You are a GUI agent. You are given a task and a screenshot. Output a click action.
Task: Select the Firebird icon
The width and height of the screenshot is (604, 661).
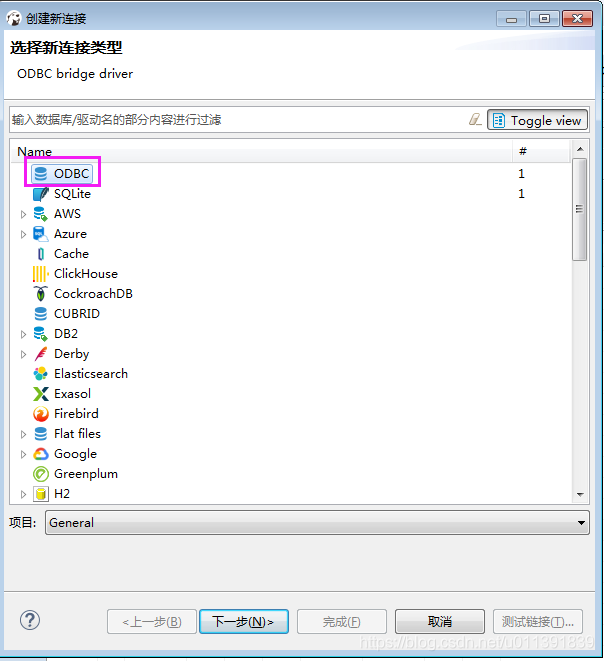pyautogui.click(x=40, y=414)
